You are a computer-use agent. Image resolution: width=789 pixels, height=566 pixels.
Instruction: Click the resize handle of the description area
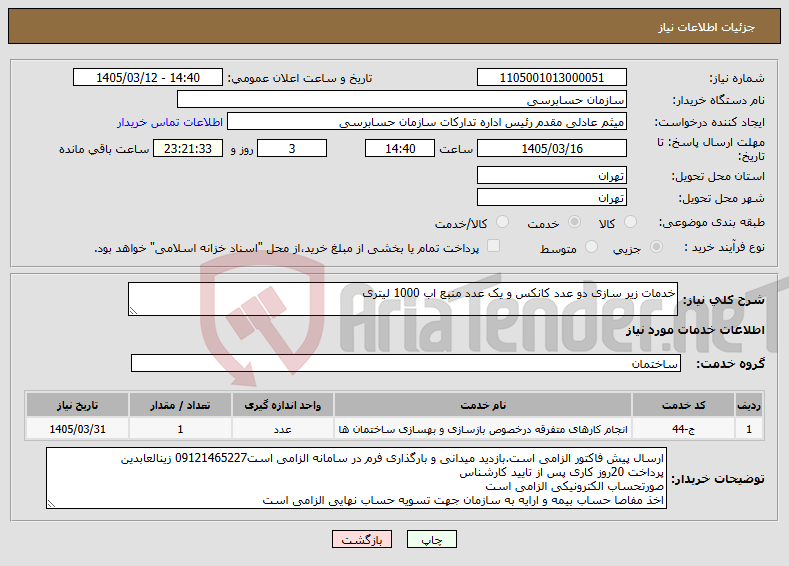coord(133,311)
